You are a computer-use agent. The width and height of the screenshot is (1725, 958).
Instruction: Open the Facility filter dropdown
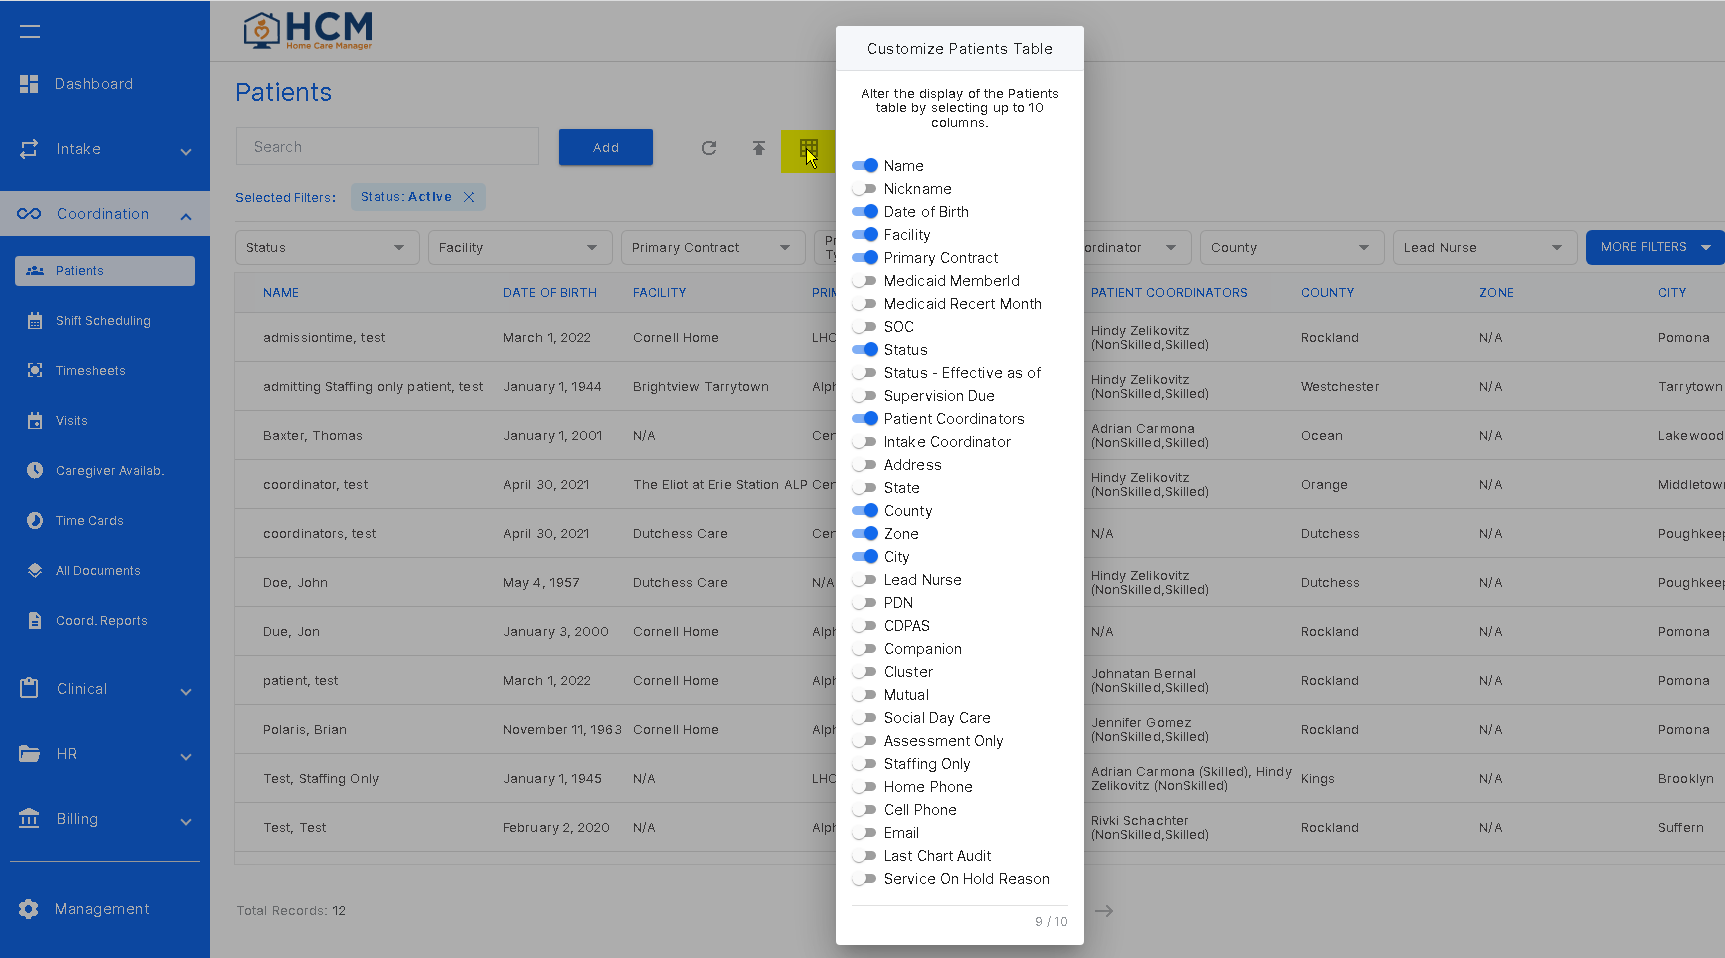[x=518, y=248]
